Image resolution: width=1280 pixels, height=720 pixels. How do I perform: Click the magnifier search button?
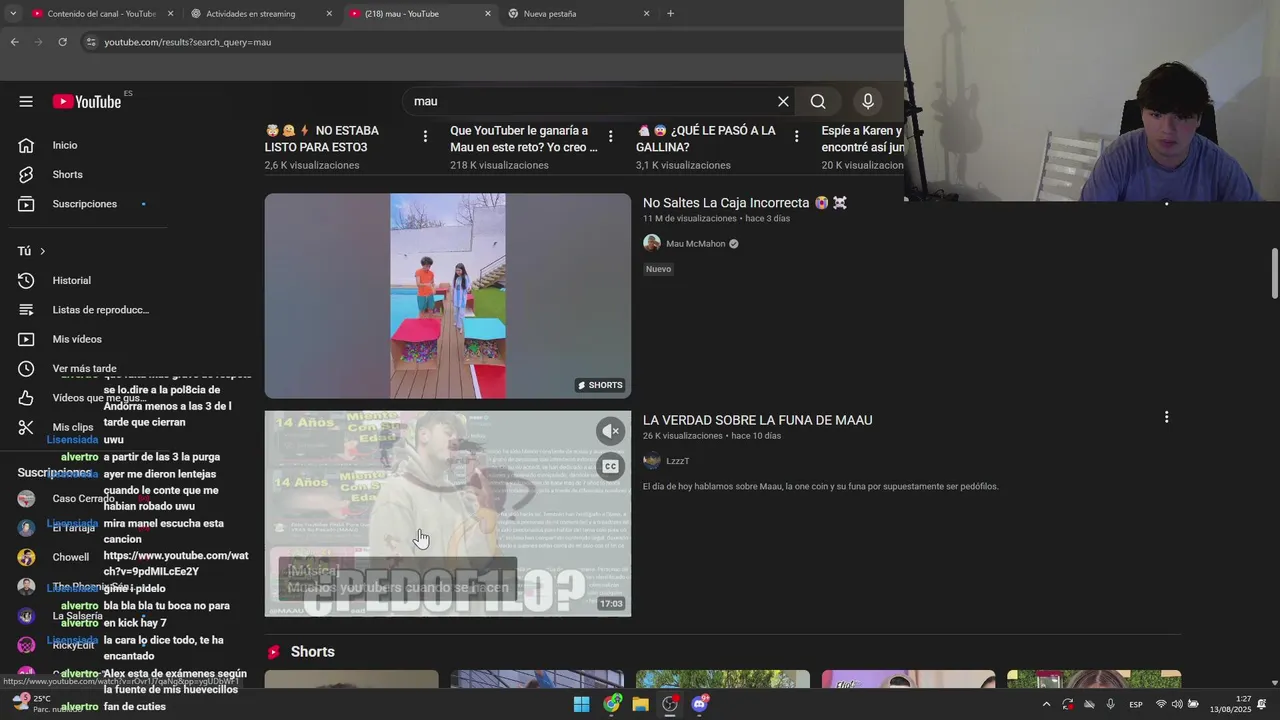(818, 101)
